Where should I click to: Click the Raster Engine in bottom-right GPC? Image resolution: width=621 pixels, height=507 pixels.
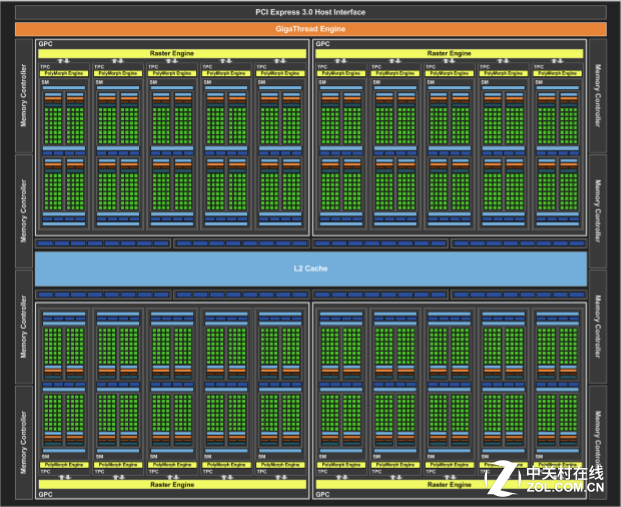pyautogui.click(x=449, y=483)
